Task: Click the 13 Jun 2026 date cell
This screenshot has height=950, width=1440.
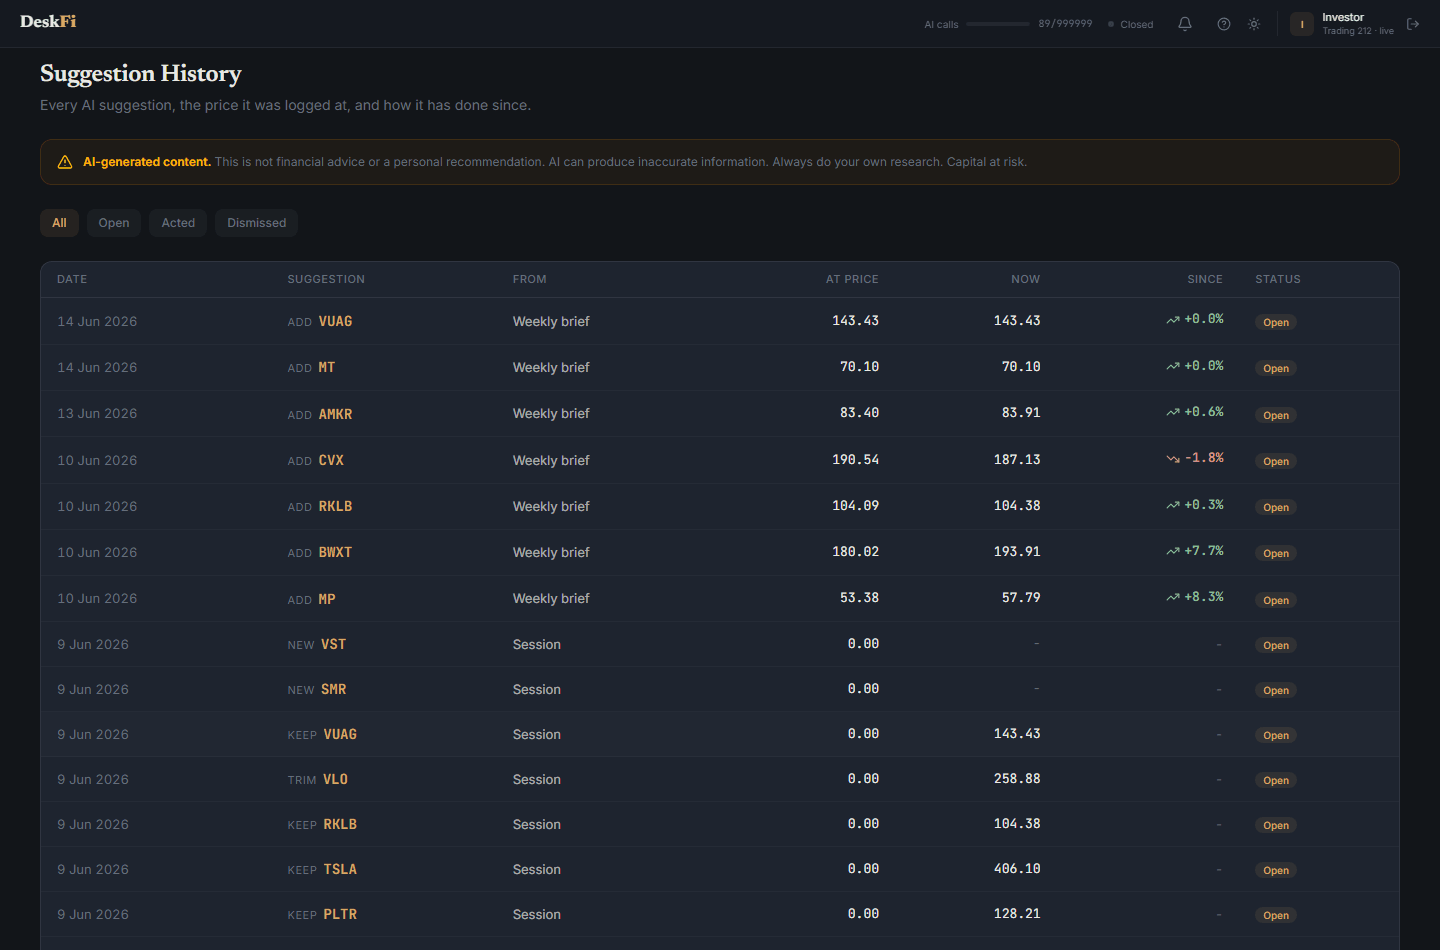Action: click(x=97, y=413)
